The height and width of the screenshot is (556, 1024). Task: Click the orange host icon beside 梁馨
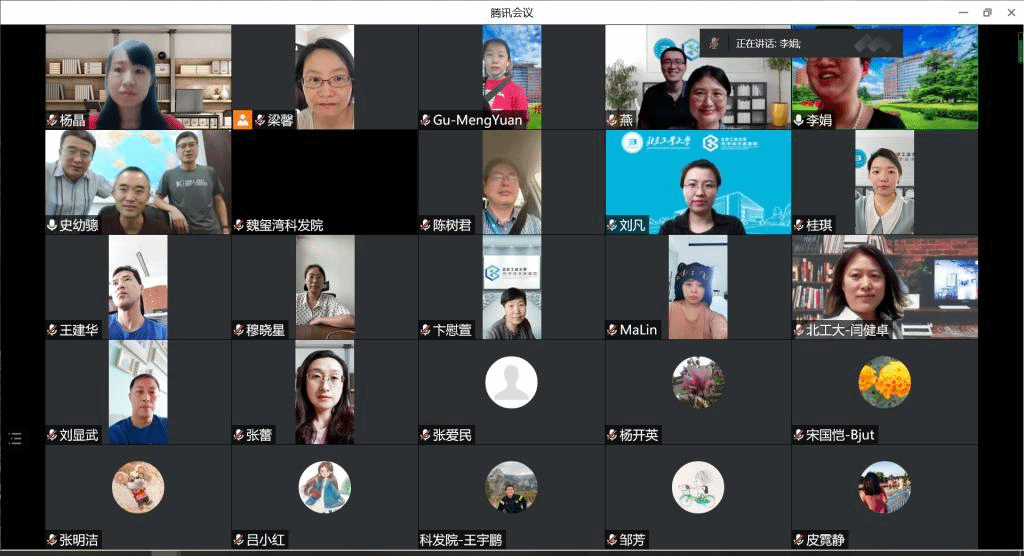pyautogui.click(x=242, y=120)
